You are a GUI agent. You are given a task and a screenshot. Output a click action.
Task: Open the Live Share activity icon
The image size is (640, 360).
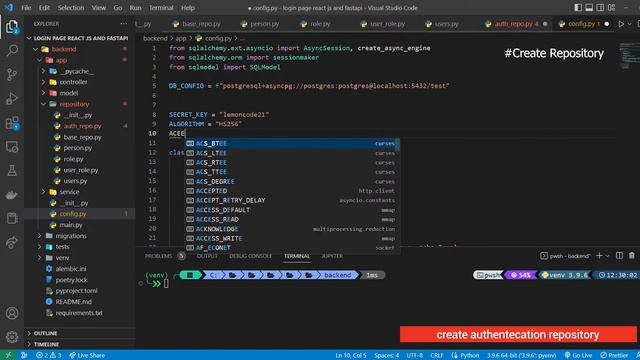pyautogui.click(x=12, y=242)
